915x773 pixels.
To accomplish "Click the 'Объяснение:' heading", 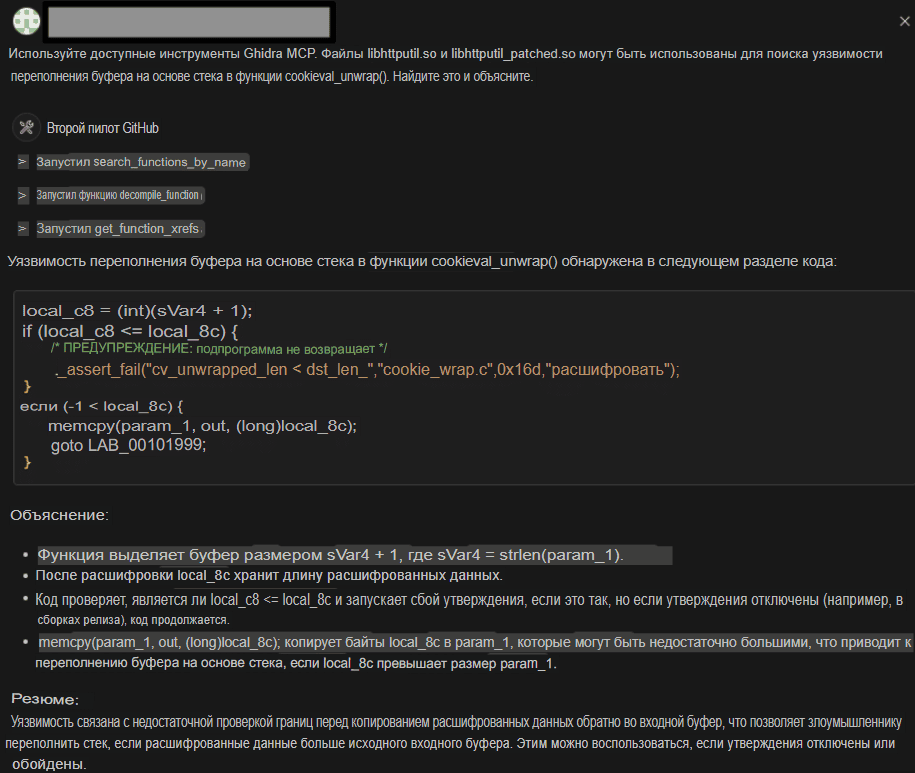I will point(59,515).
